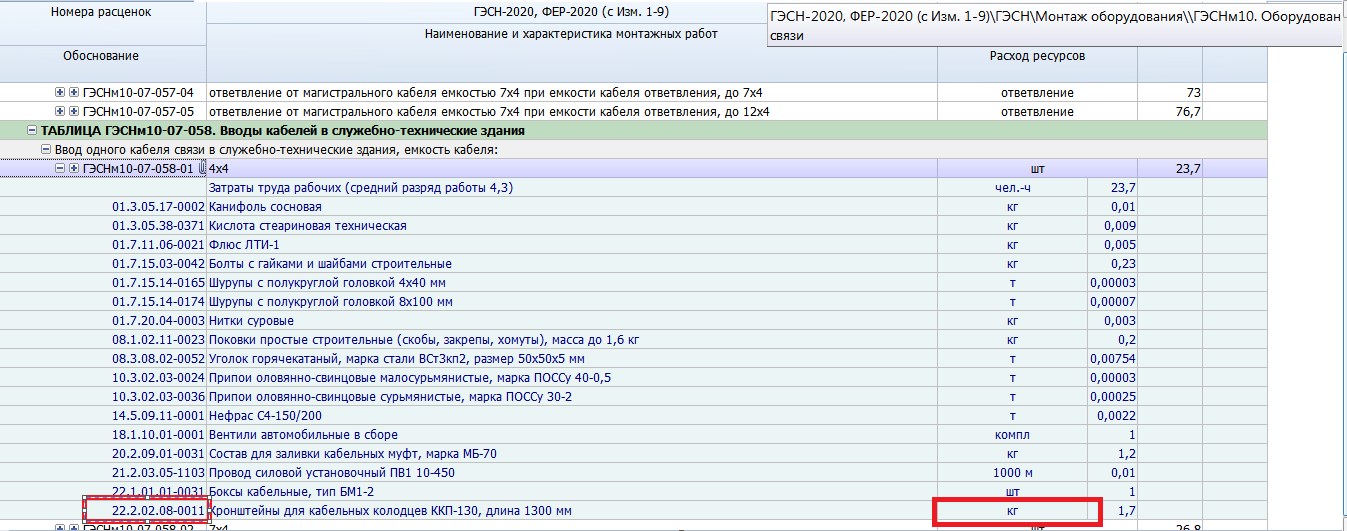Select rate code ГЭСНм10-07-057-05
The width and height of the screenshot is (1347, 531).
coord(138,112)
